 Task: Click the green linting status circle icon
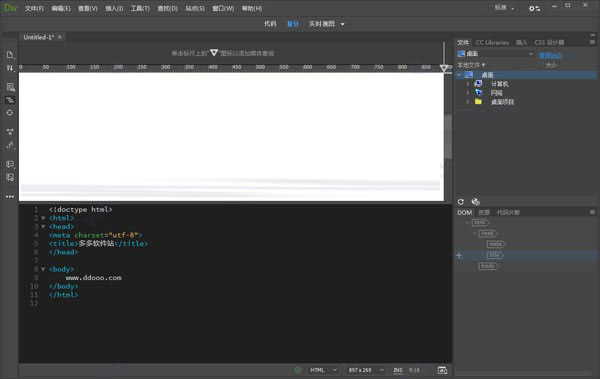pyautogui.click(x=298, y=370)
